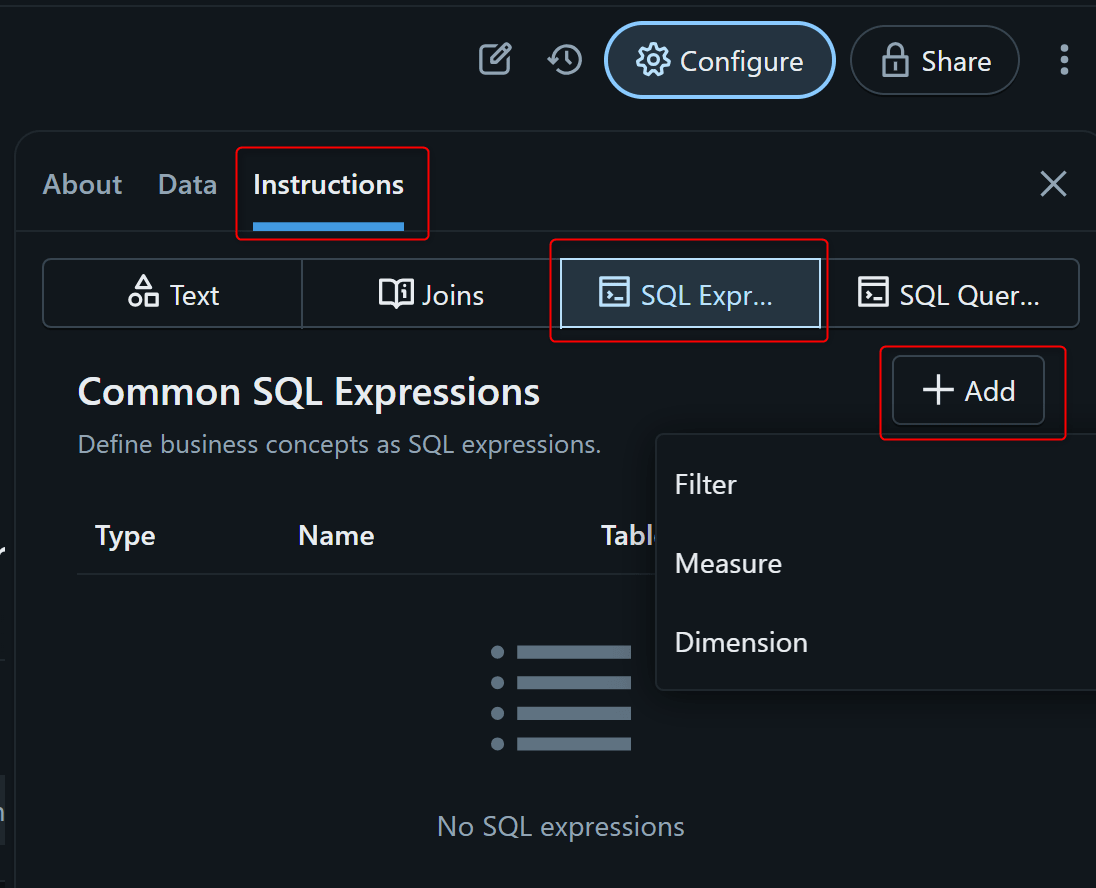This screenshot has height=888, width=1096.
Task: Open the Joins instructions section
Action: 431,294
